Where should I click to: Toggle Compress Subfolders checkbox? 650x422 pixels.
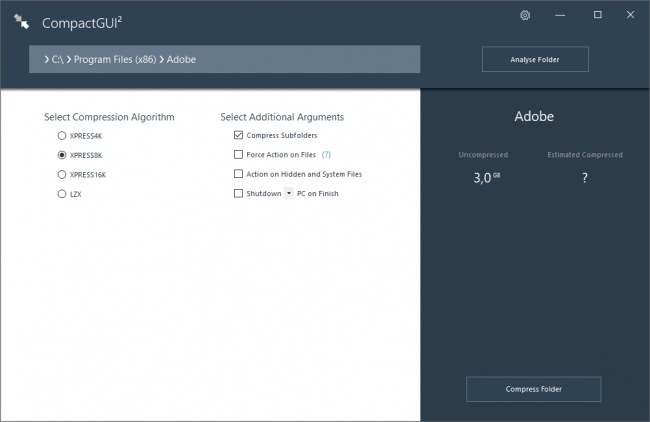(238, 135)
